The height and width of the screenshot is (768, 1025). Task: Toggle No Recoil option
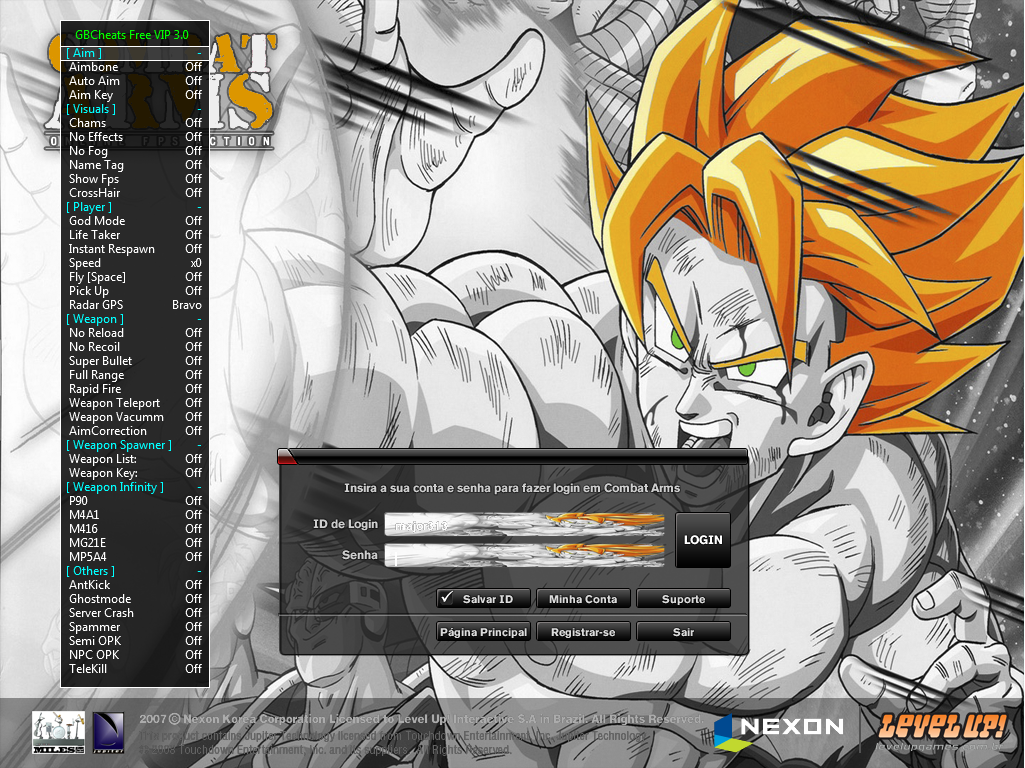[135, 347]
